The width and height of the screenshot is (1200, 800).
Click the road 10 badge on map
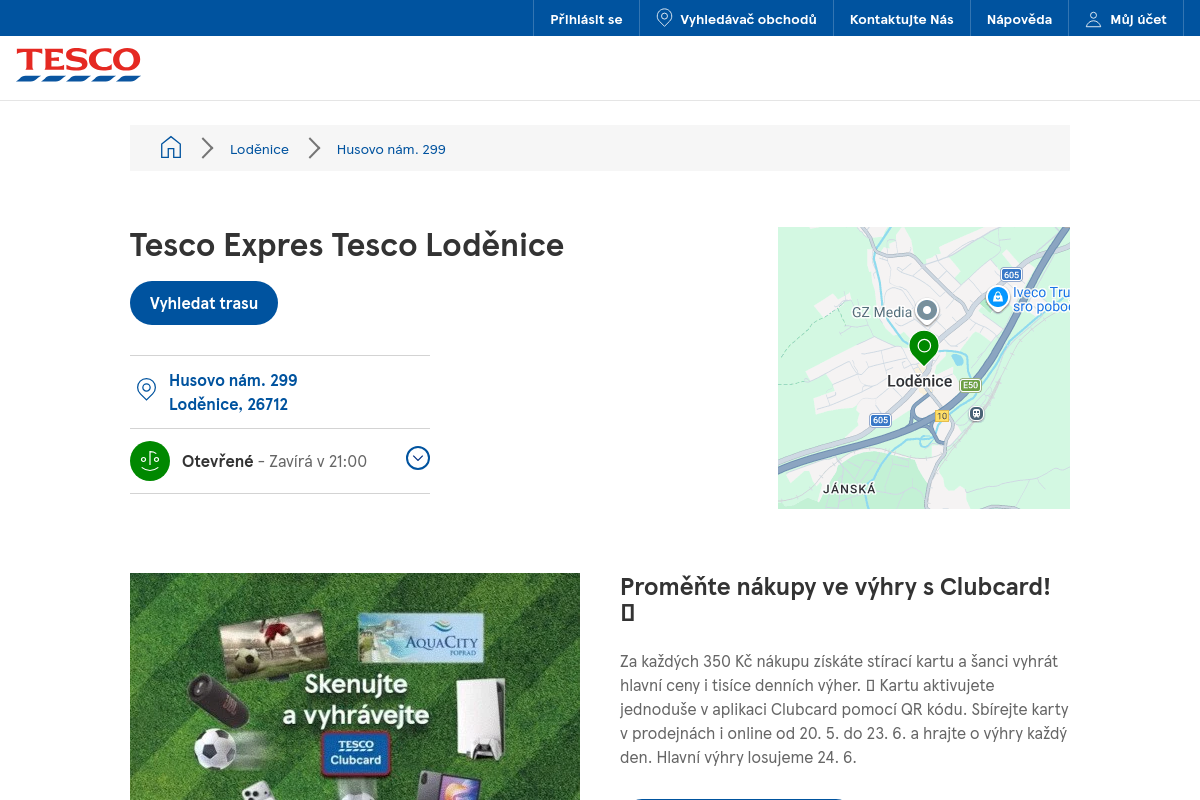(942, 415)
